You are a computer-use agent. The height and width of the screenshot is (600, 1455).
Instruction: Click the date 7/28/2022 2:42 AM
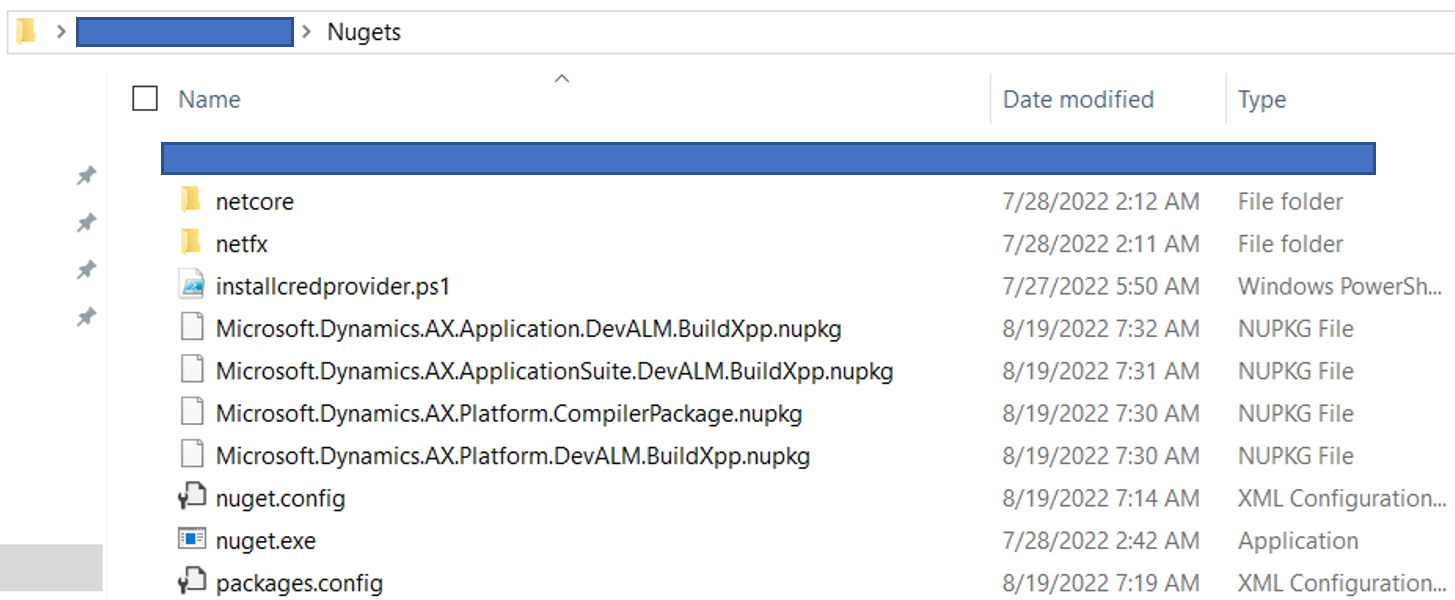tap(1101, 541)
